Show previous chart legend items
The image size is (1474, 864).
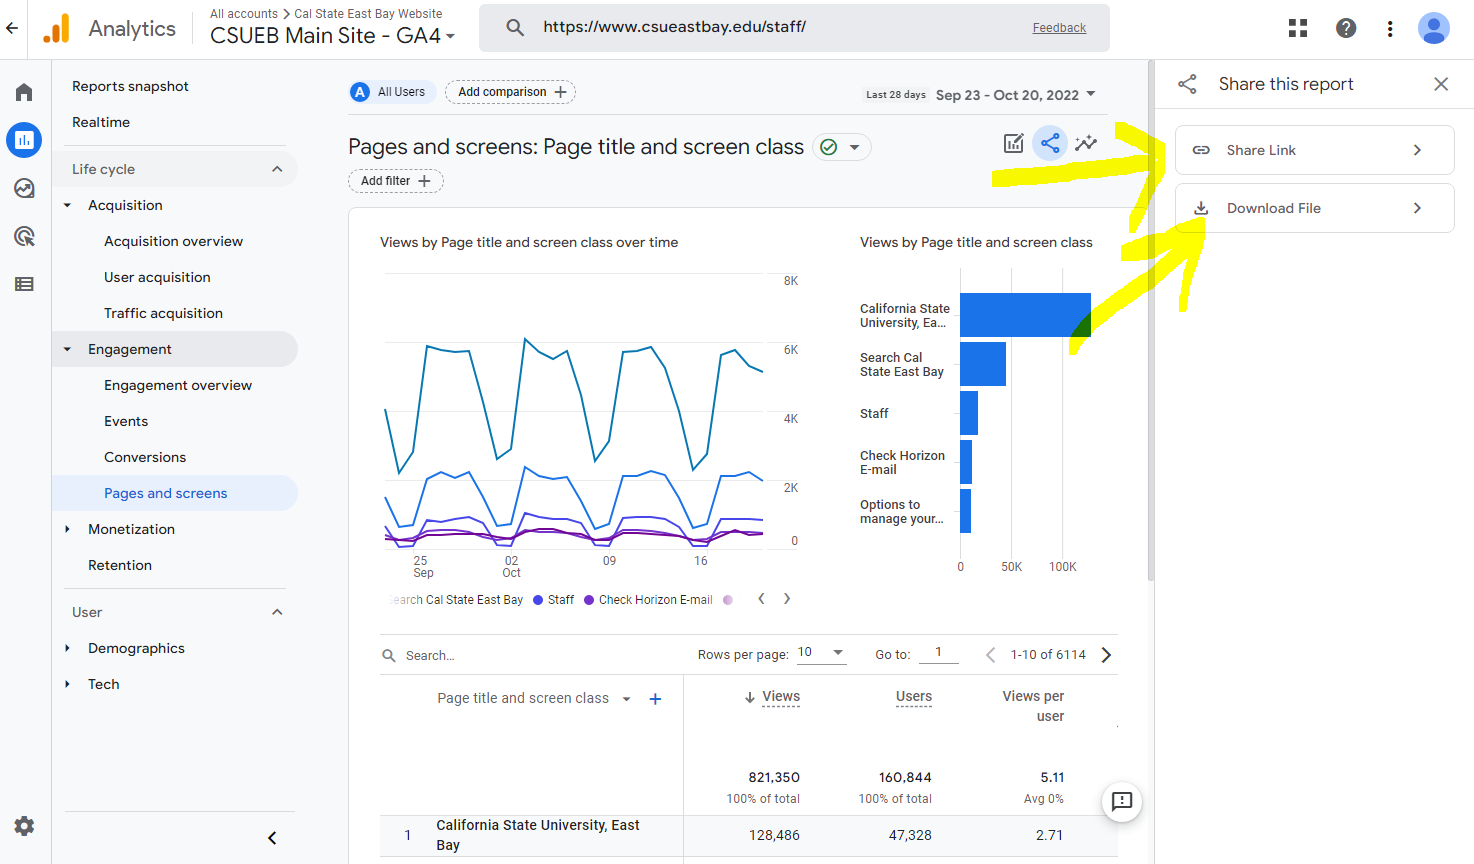click(x=761, y=599)
